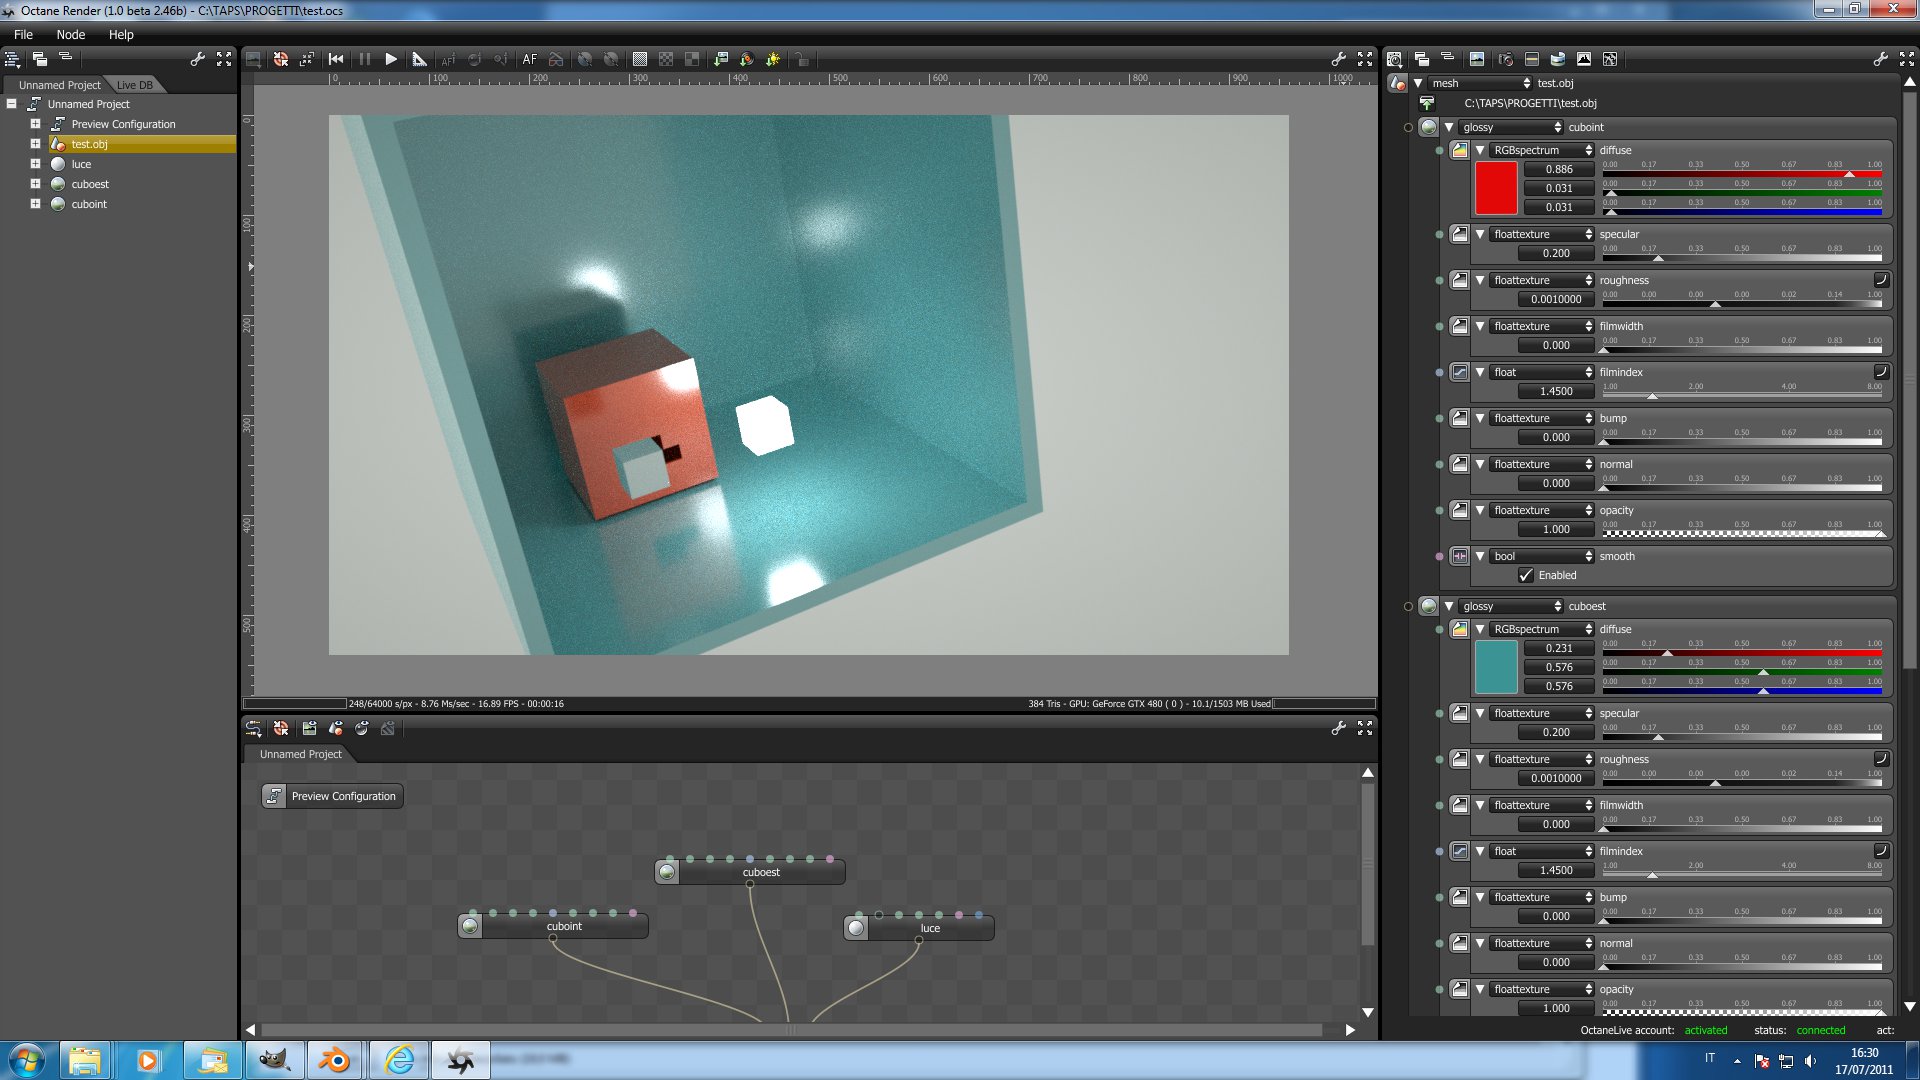
Task: Click the AF autofocus button
Action: click(x=529, y=59)
